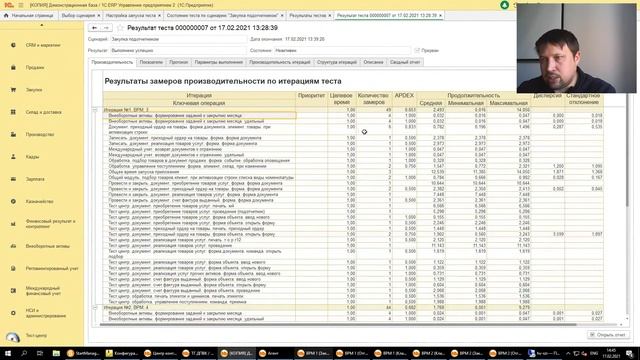The width and height of the screenshot is (640, 360).
Task: Open the Производительность итераций tab
Action: tap(280, 62)
